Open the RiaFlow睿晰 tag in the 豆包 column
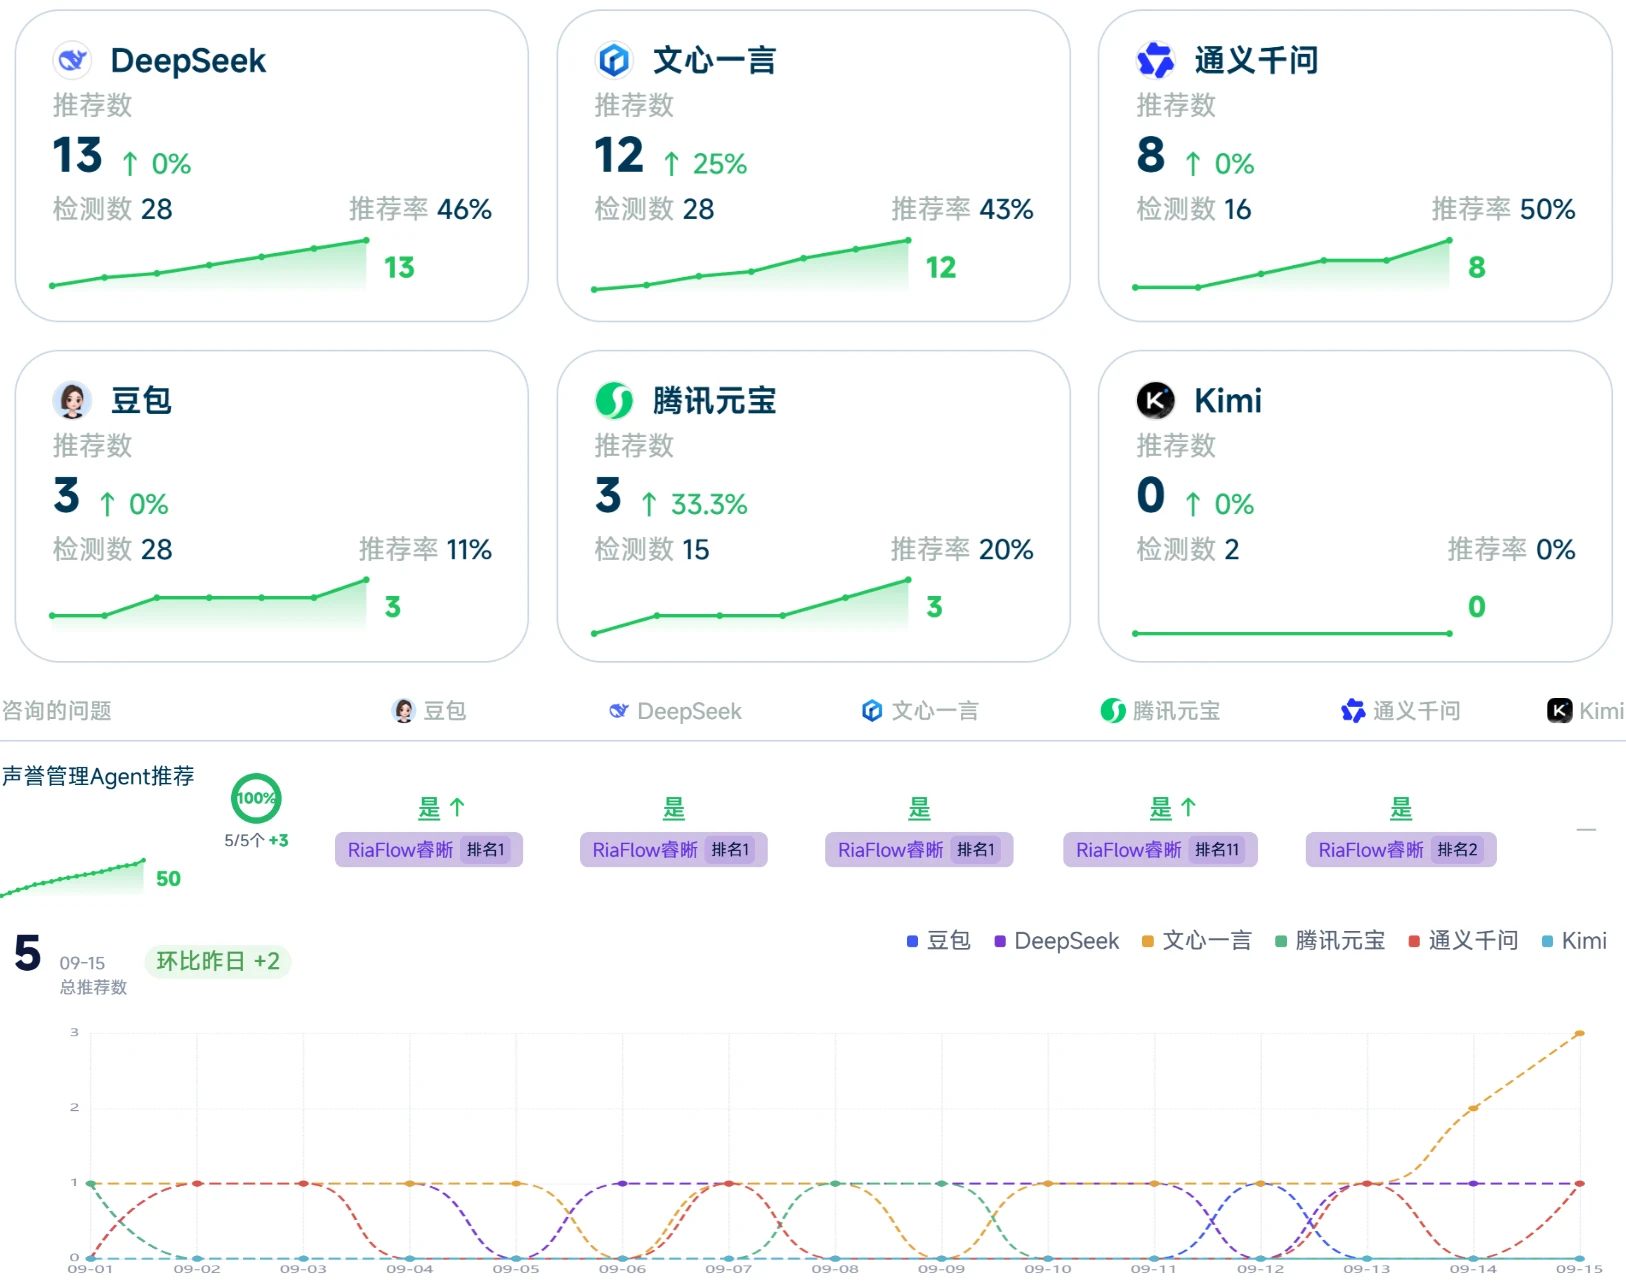1626x1284 pixels. [x=429, y=850]
